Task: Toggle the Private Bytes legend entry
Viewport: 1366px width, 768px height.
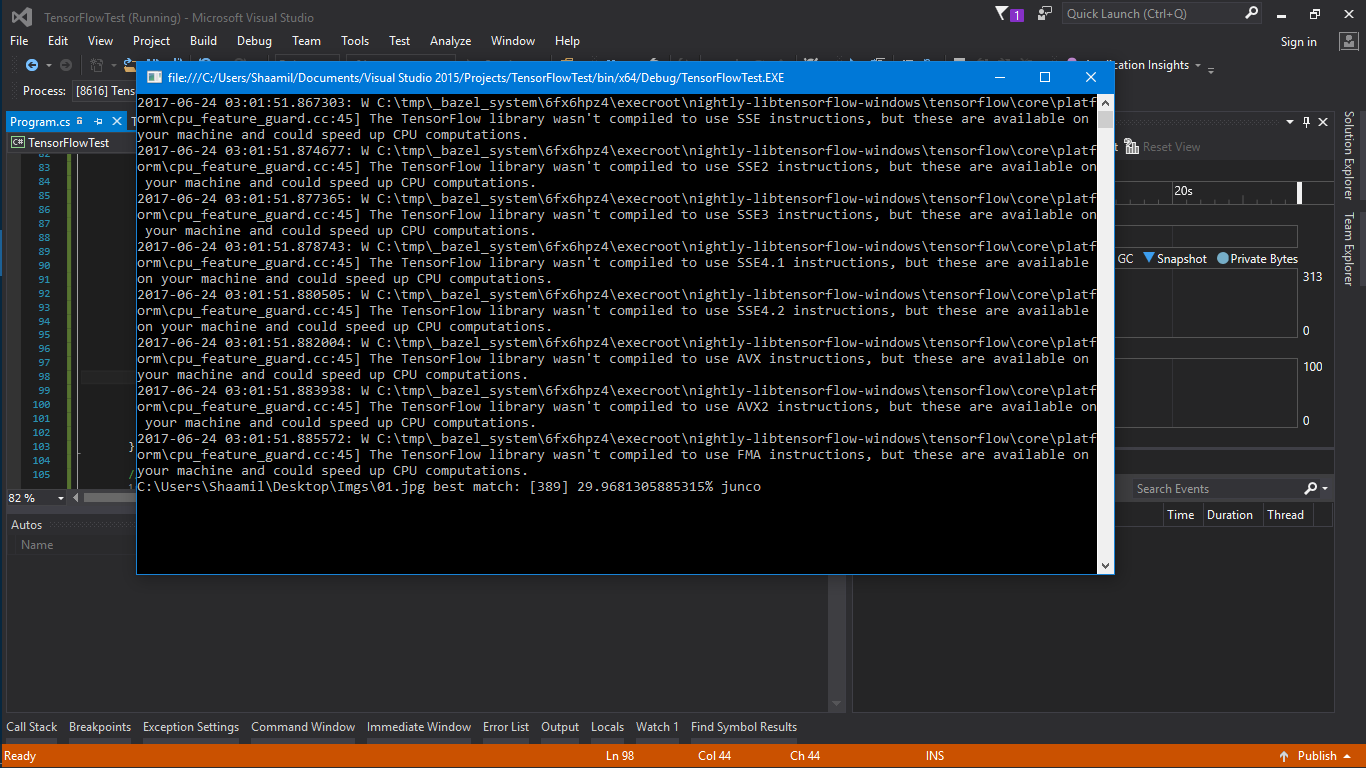Action: click(1256, 258)
